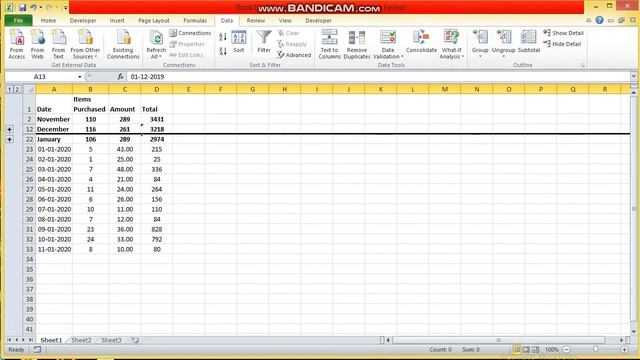Open the Group dropdown
The height and width of the screenshot is (360, 640).
480,56
